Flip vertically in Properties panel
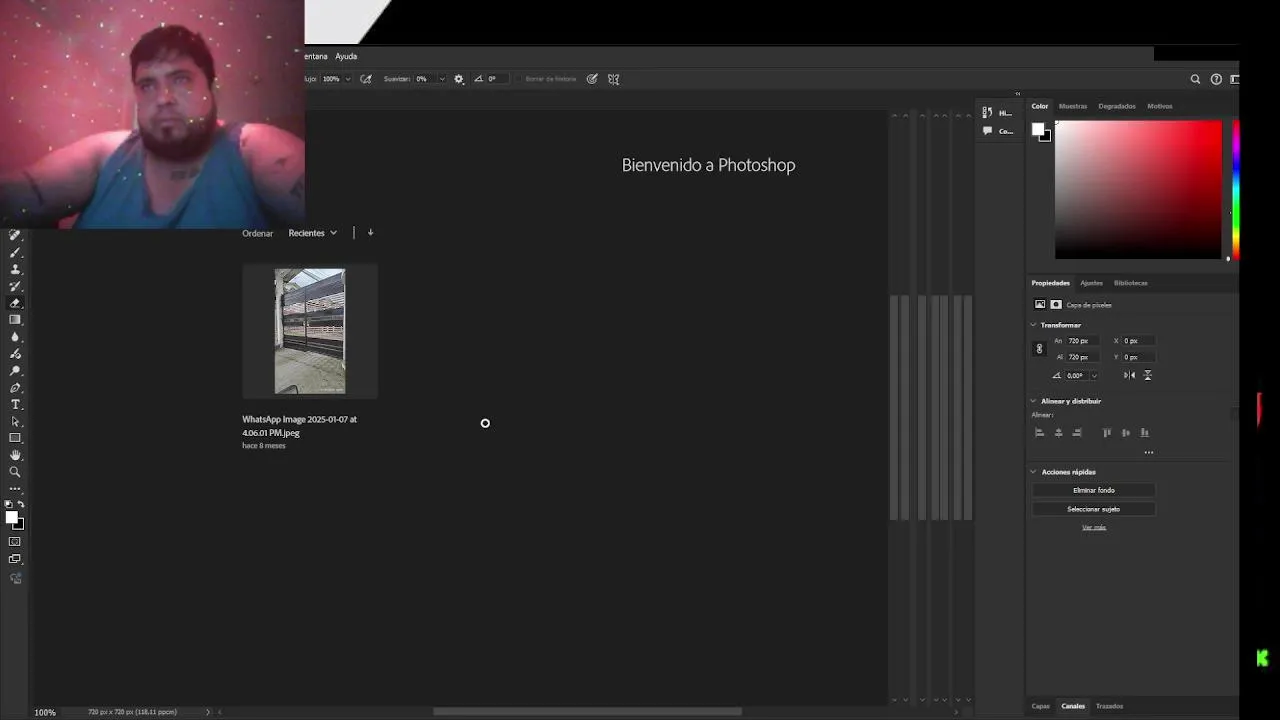 [1147, 375]
